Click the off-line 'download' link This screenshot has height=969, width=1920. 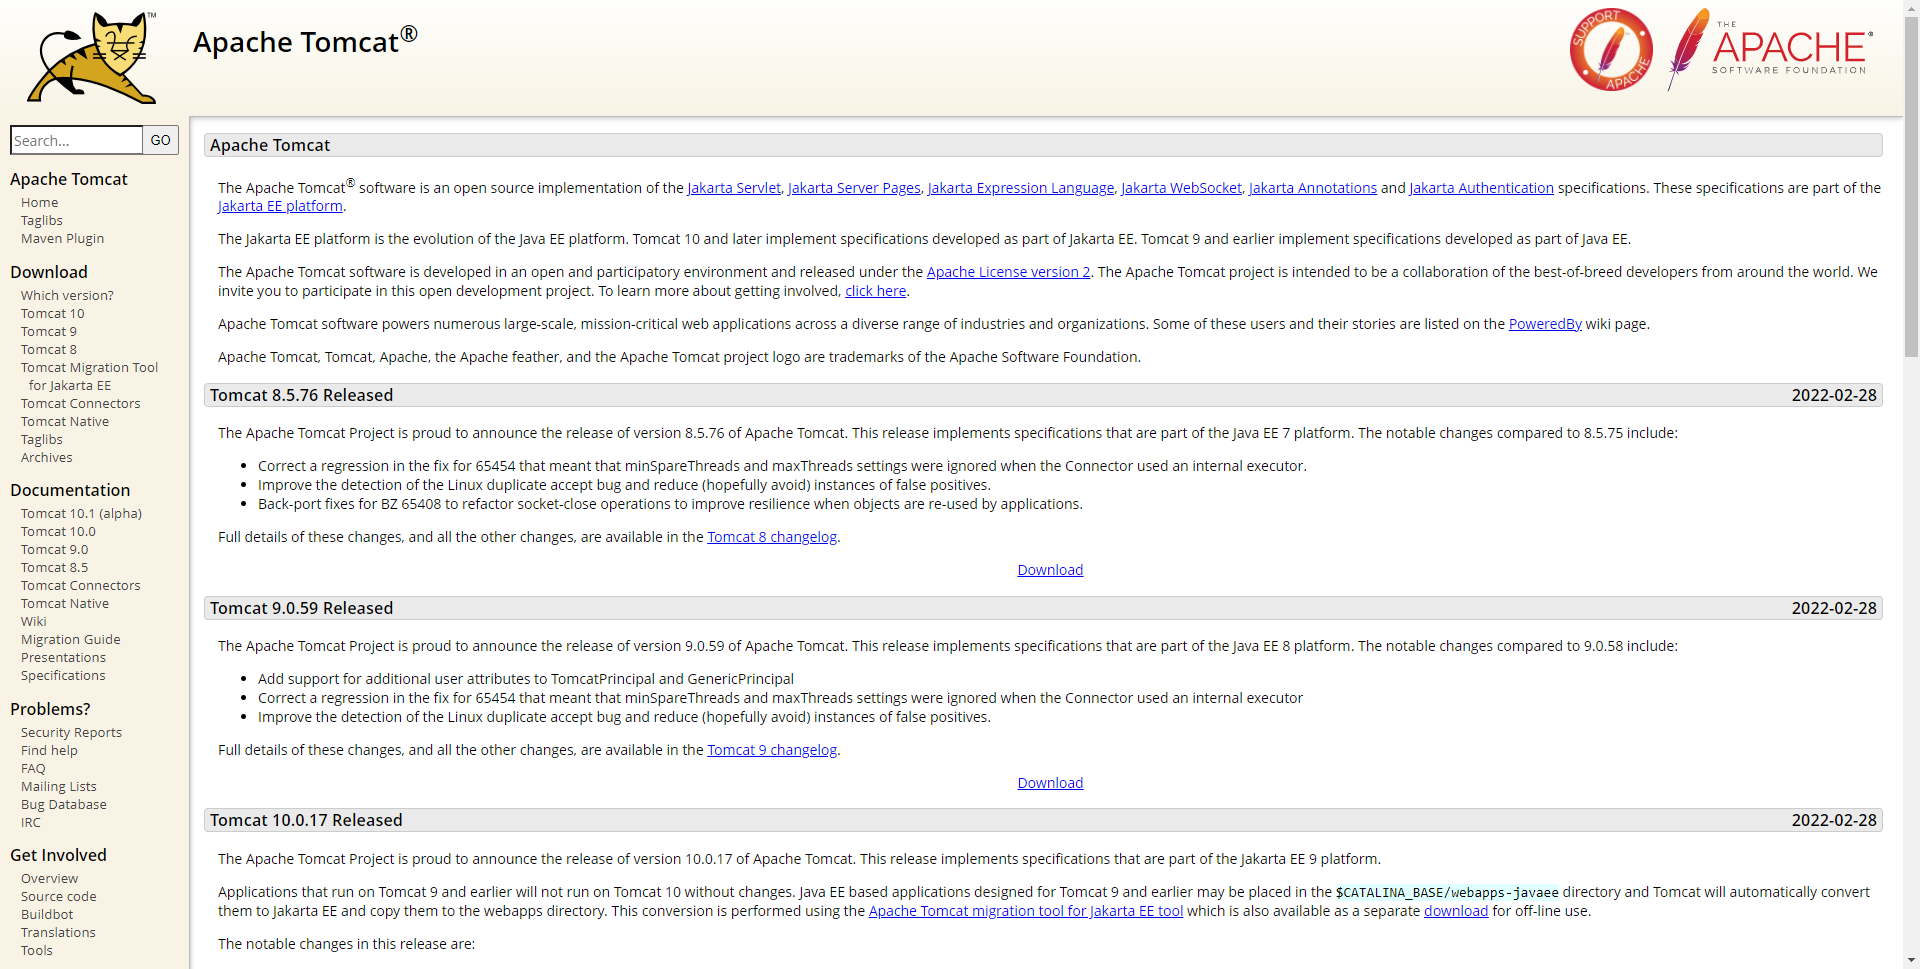click(1456, 911)
